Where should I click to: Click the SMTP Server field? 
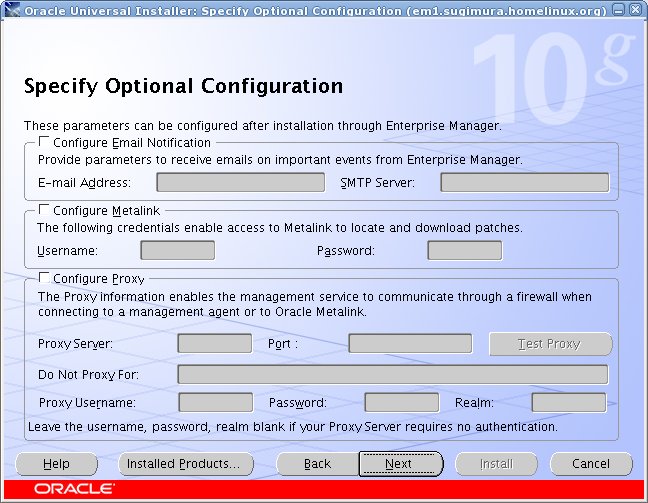point(525,182)
